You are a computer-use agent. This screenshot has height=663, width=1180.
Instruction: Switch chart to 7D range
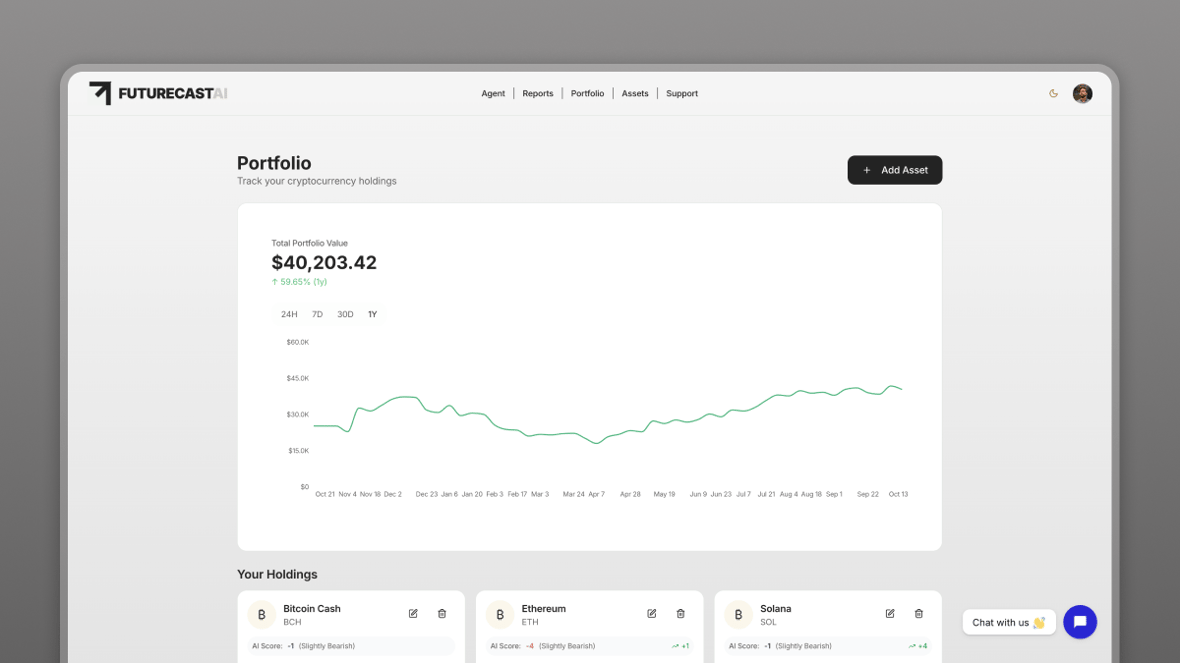(317, 315)
